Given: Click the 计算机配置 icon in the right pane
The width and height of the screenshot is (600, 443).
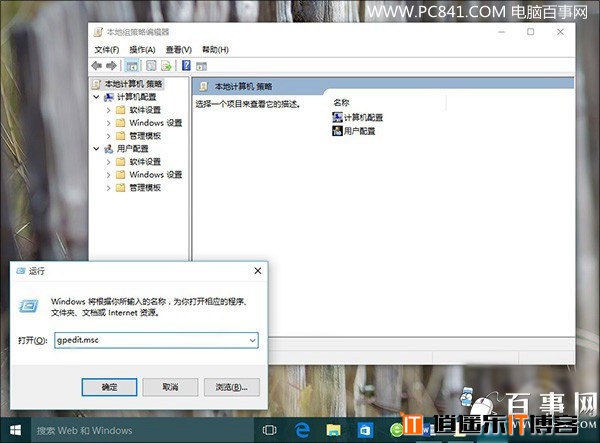Looking at the screenshot, I should (337, 117).
